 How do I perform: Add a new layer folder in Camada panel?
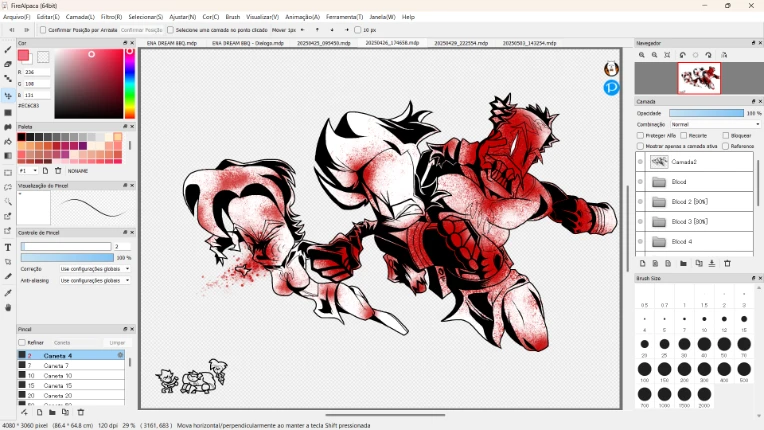tap(684, 264)
